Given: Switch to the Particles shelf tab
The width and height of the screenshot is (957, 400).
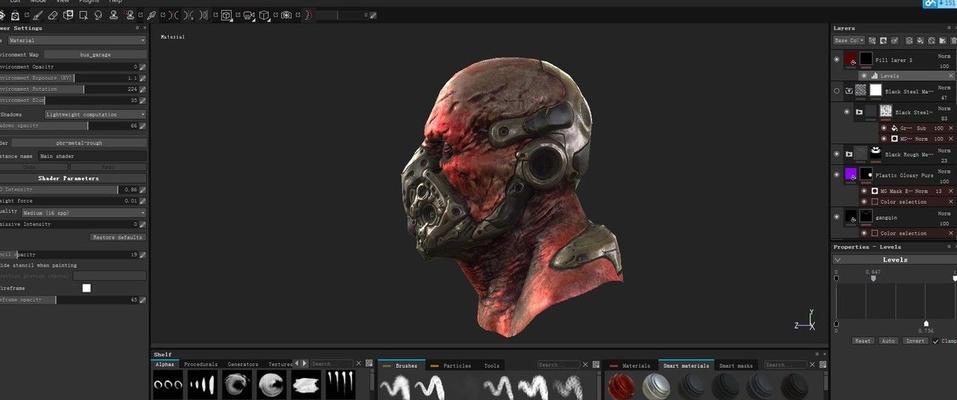Looking at the screenshot, I should click(x=457, y=365).
